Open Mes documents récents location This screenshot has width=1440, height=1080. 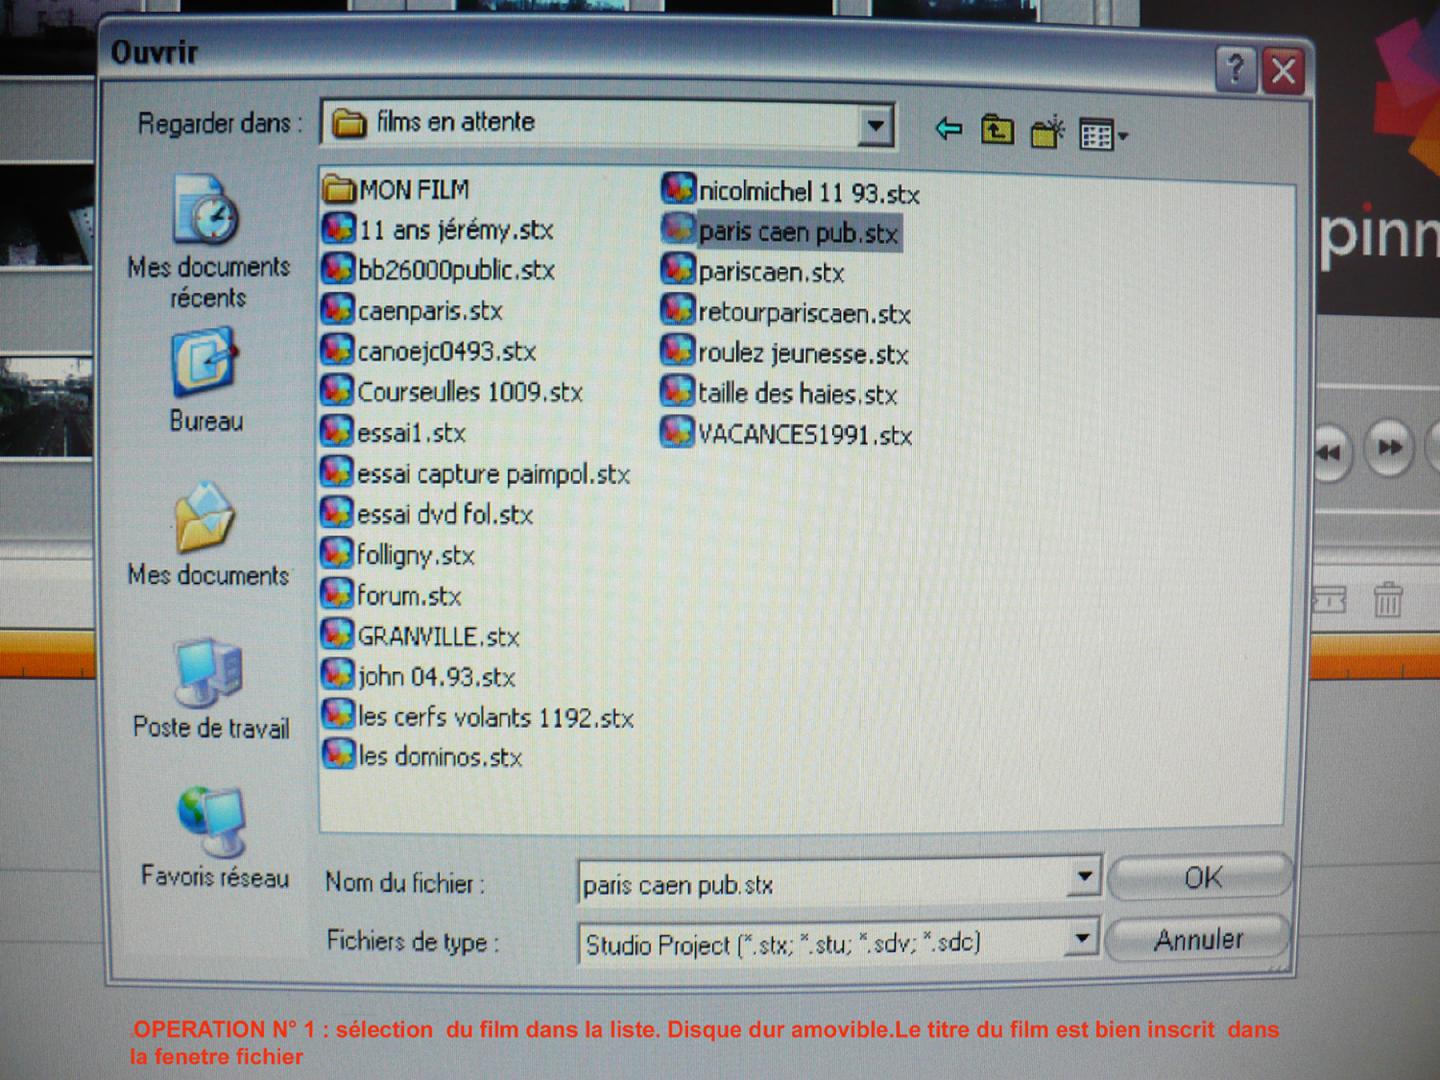pos(208,243)
